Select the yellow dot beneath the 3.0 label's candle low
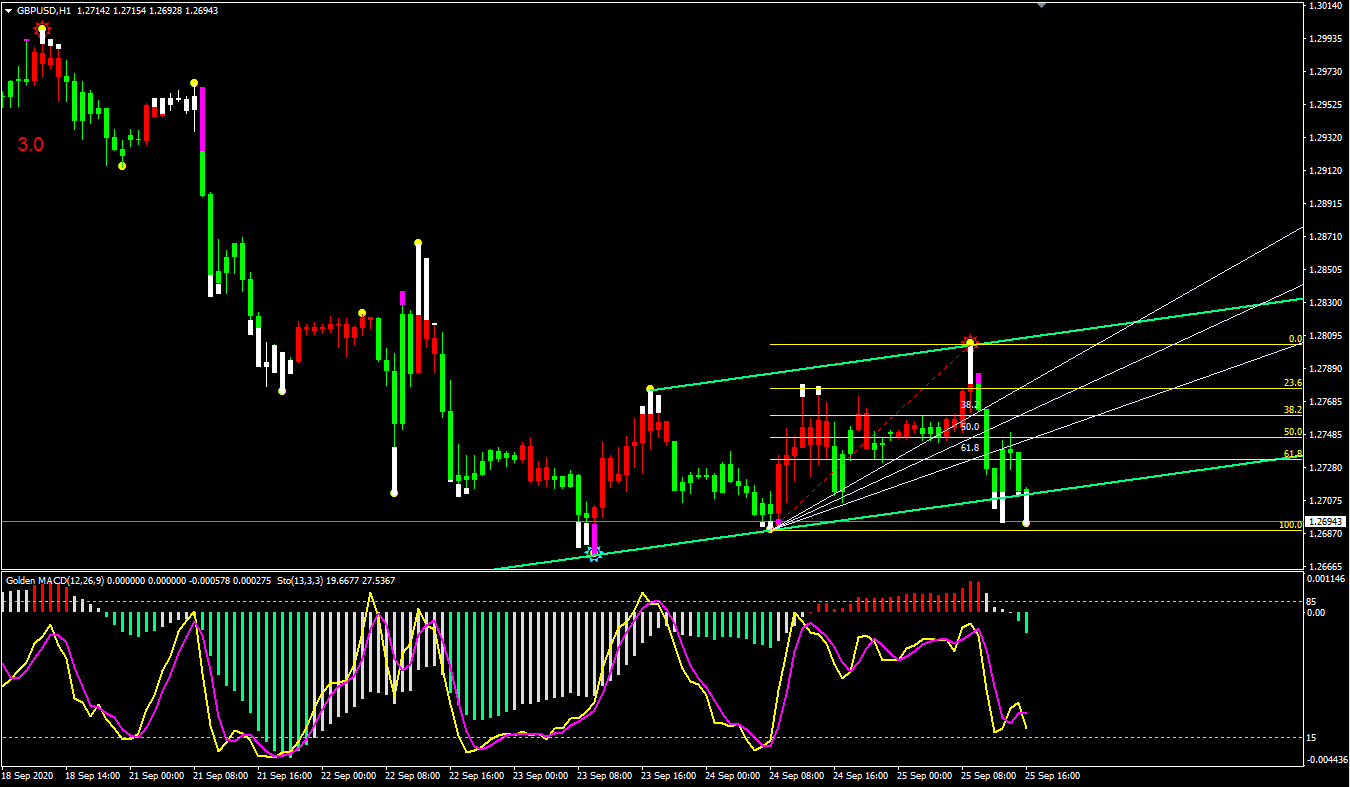The image size is (1350, 787). pyautogui.click(x=122, y=166)
